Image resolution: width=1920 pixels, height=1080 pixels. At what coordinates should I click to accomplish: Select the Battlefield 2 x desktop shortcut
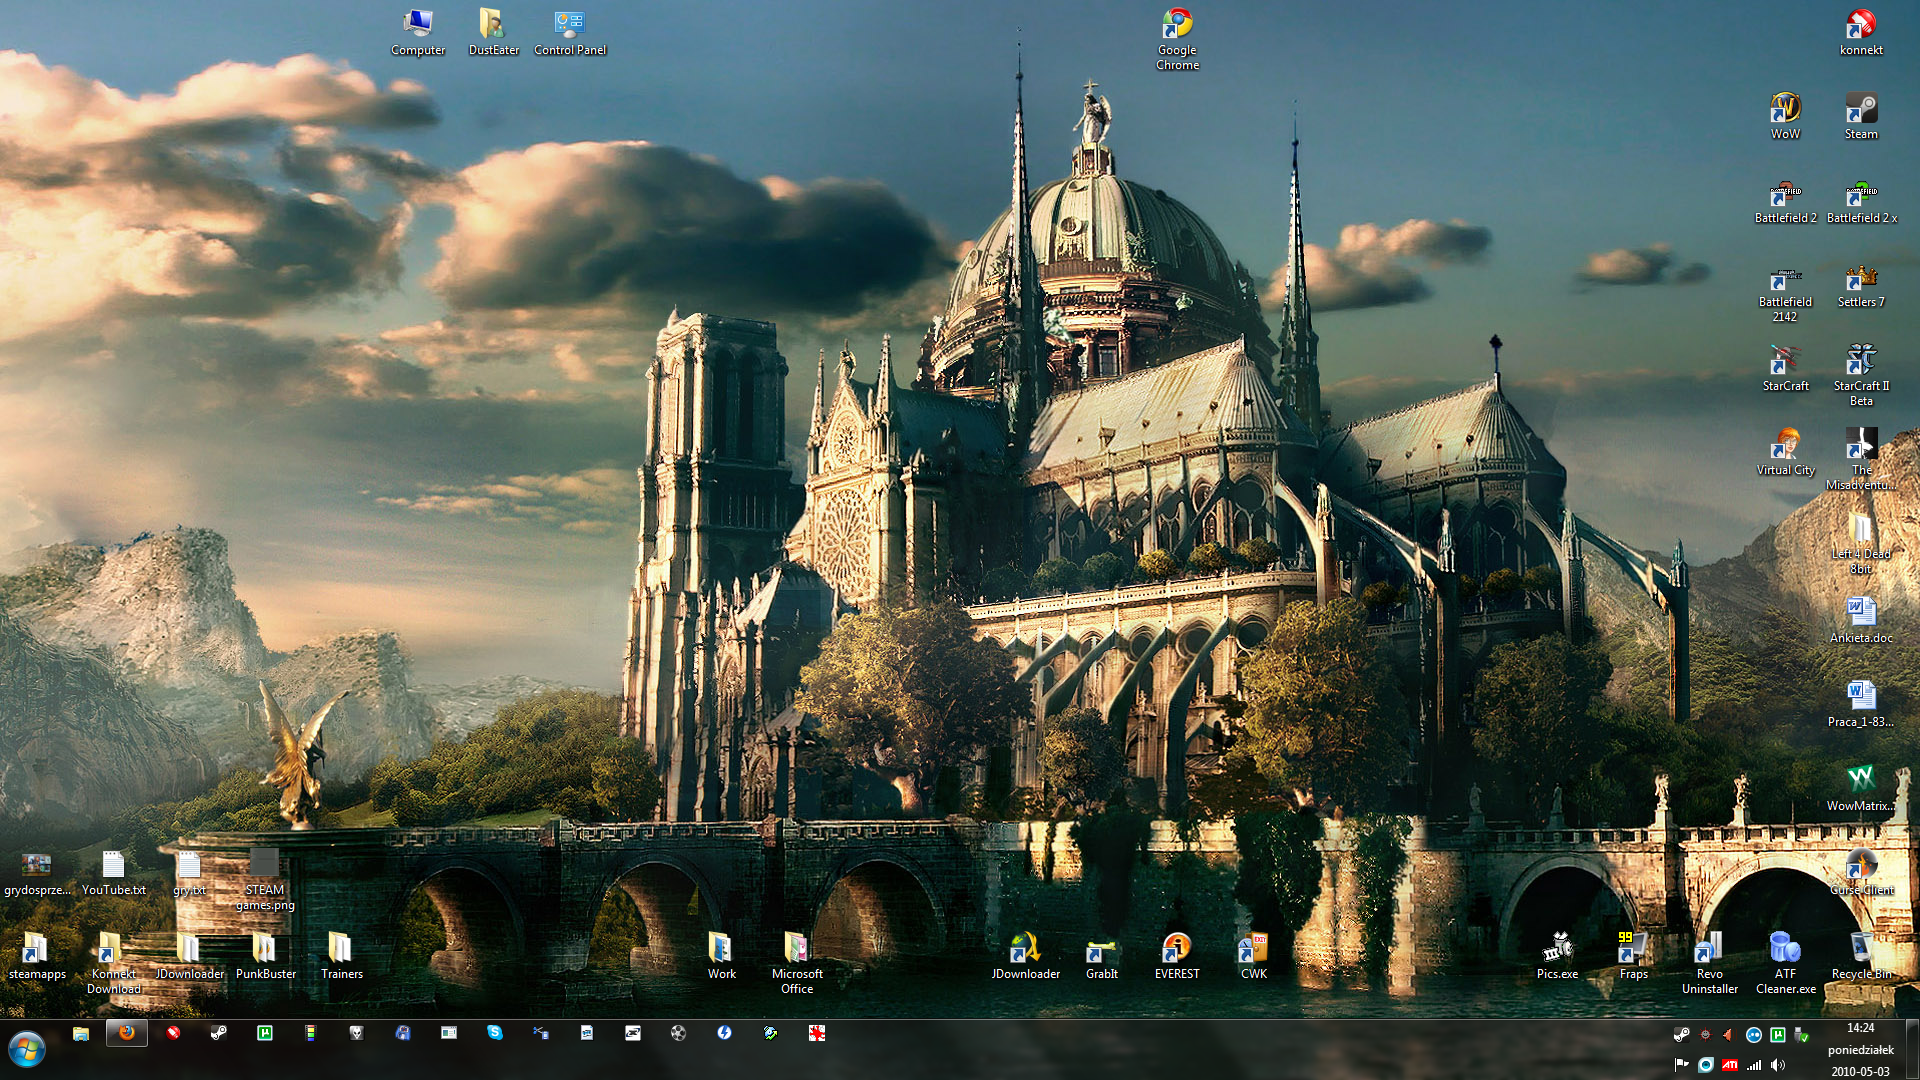(x=1861, y=200)
